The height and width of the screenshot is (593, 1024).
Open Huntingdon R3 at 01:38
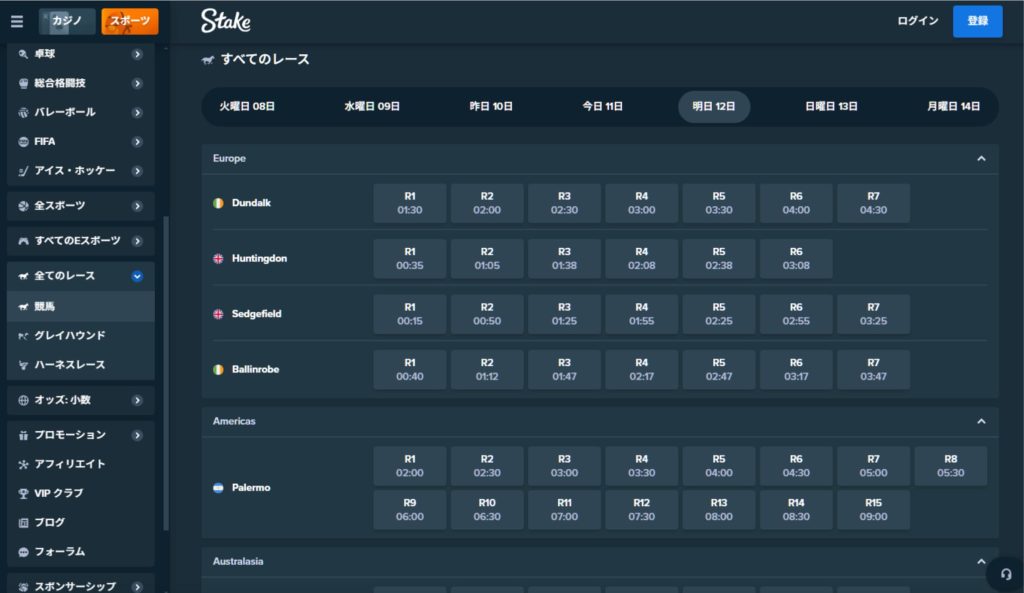tap(564, 259)
